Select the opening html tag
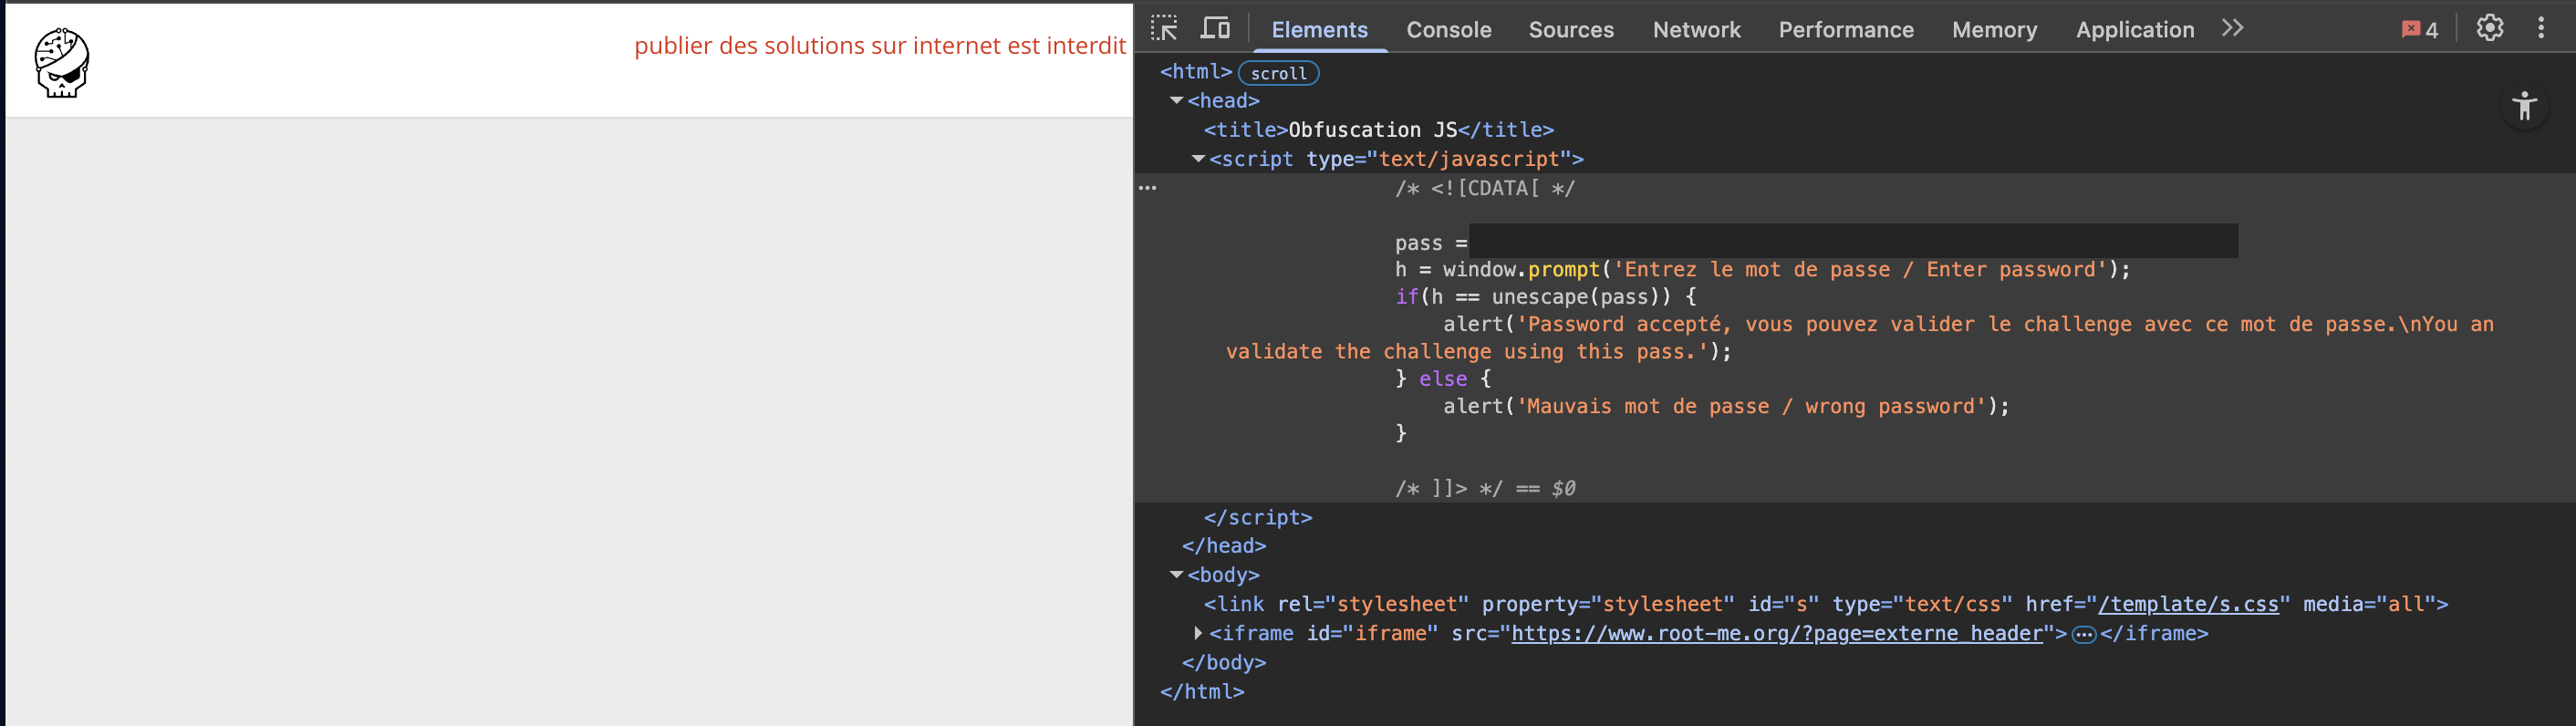Viewport: 2576px width, 726px height. [1195, 72]
